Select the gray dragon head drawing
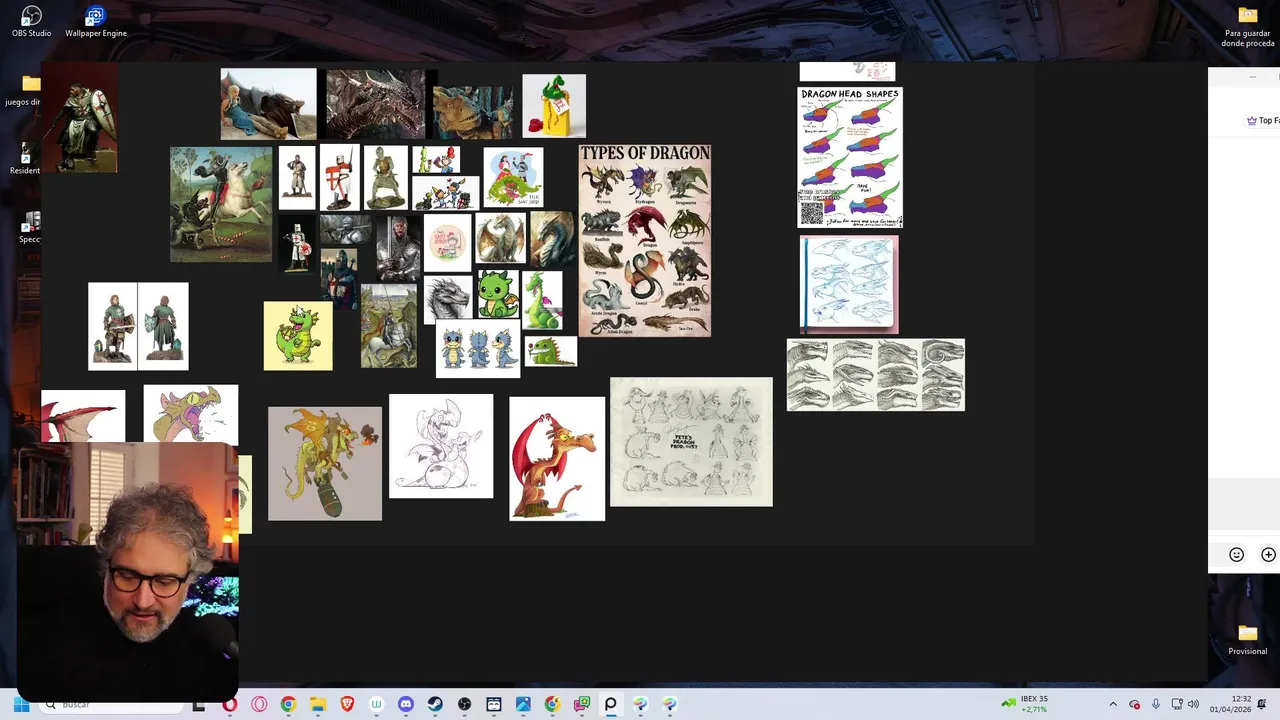Screen dimensions: 1280x720 (x=448, y=299)
